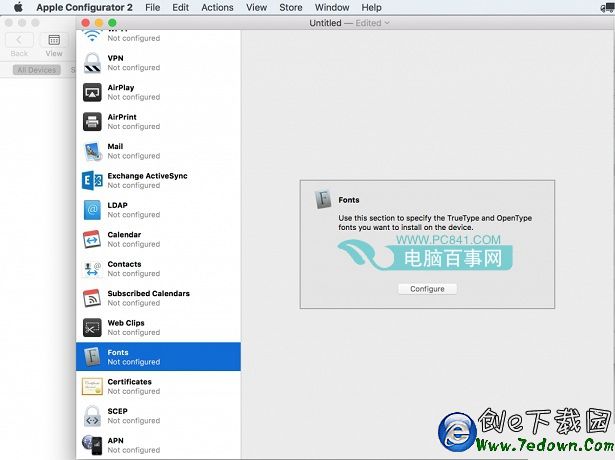The height and width of the screenshot is (460, 615).
Task: Expand the Untitled — Edited title dropdown
Action: pos(387,23)
